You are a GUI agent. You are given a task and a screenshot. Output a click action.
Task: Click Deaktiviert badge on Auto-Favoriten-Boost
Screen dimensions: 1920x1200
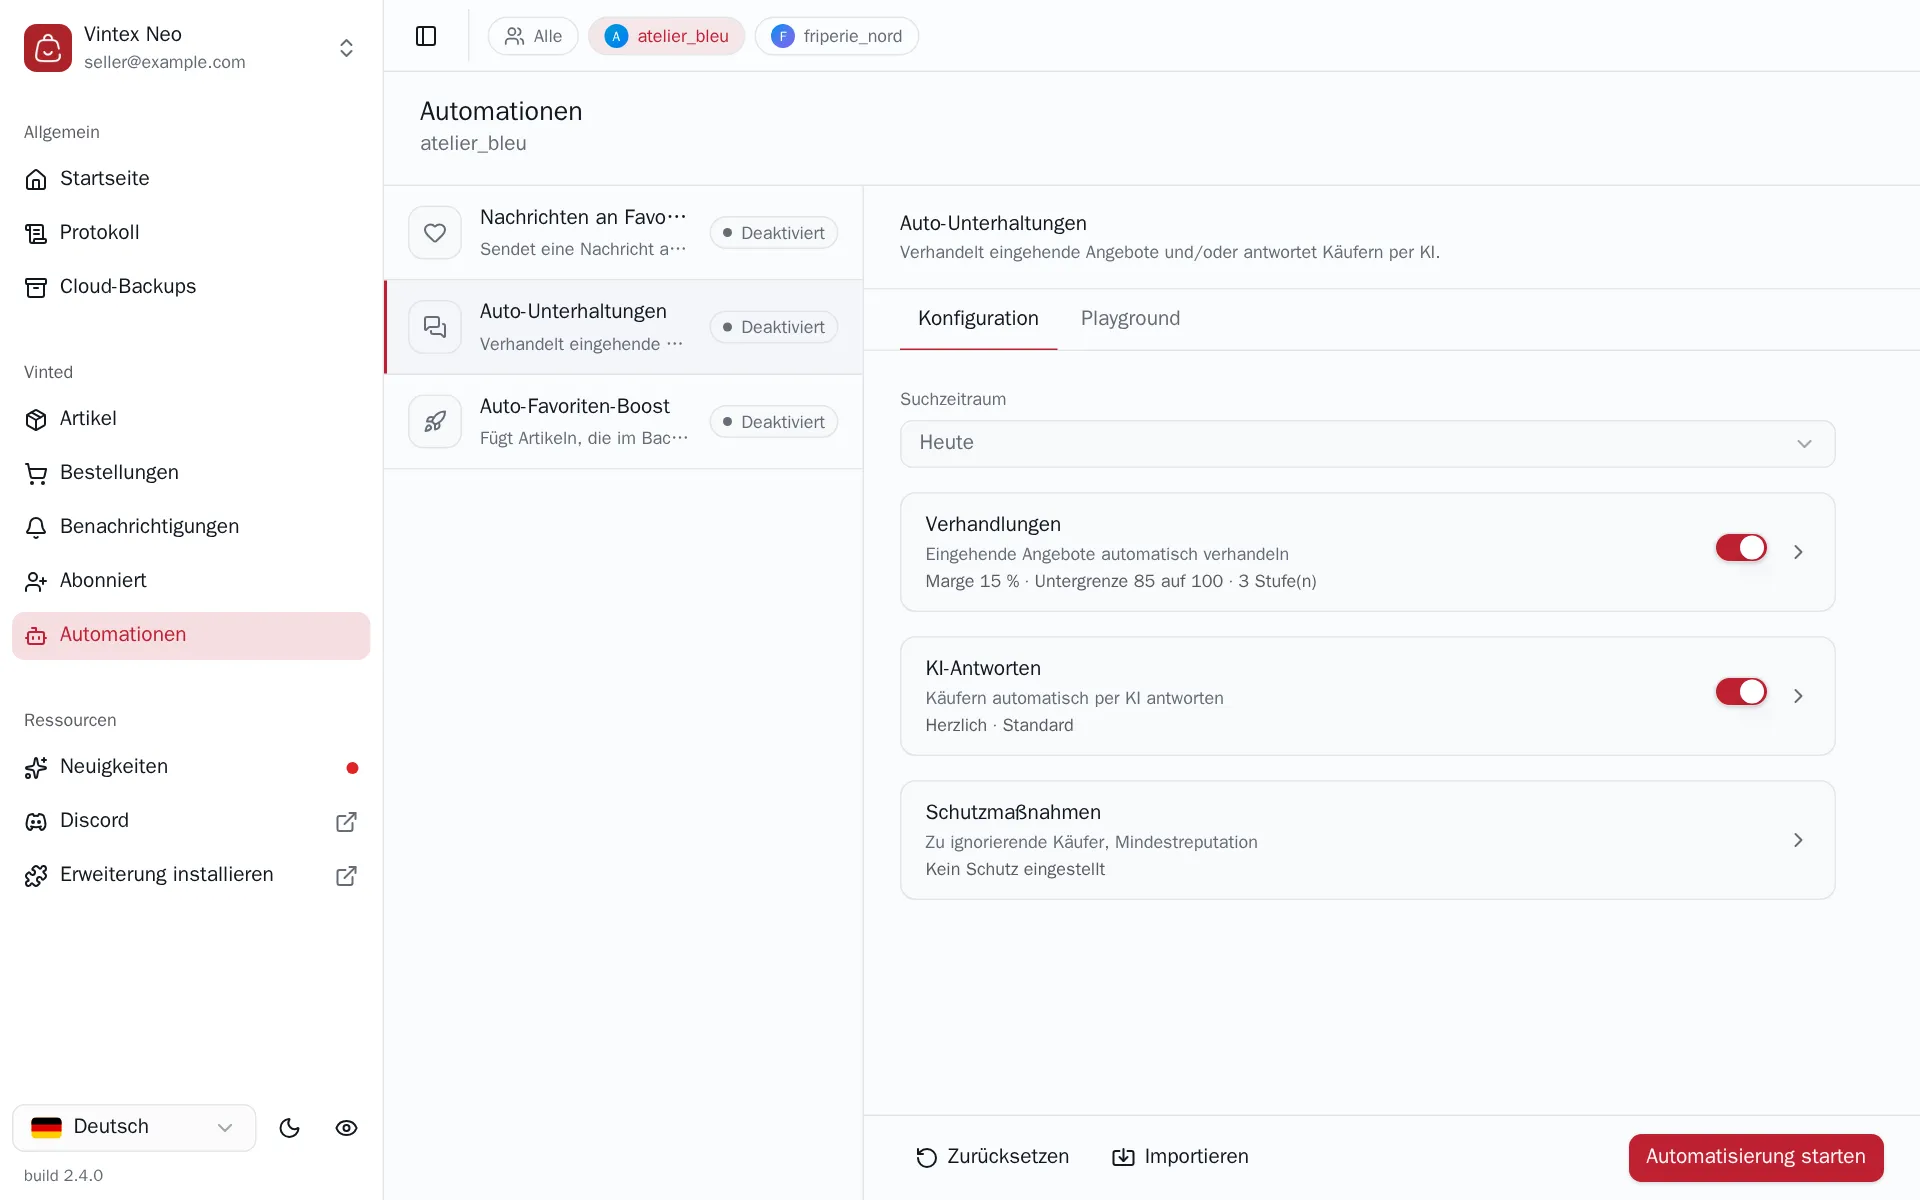click(x=774, y=422)
